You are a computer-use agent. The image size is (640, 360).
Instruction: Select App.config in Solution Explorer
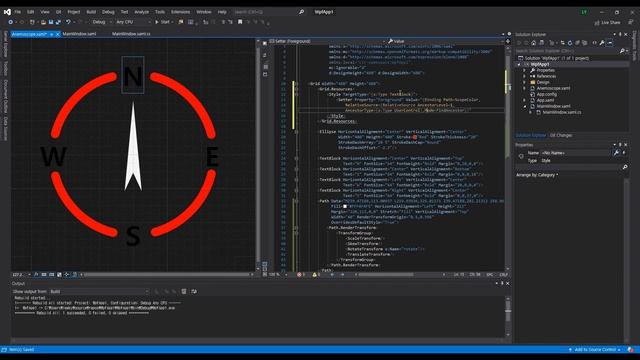pos(547,94)
